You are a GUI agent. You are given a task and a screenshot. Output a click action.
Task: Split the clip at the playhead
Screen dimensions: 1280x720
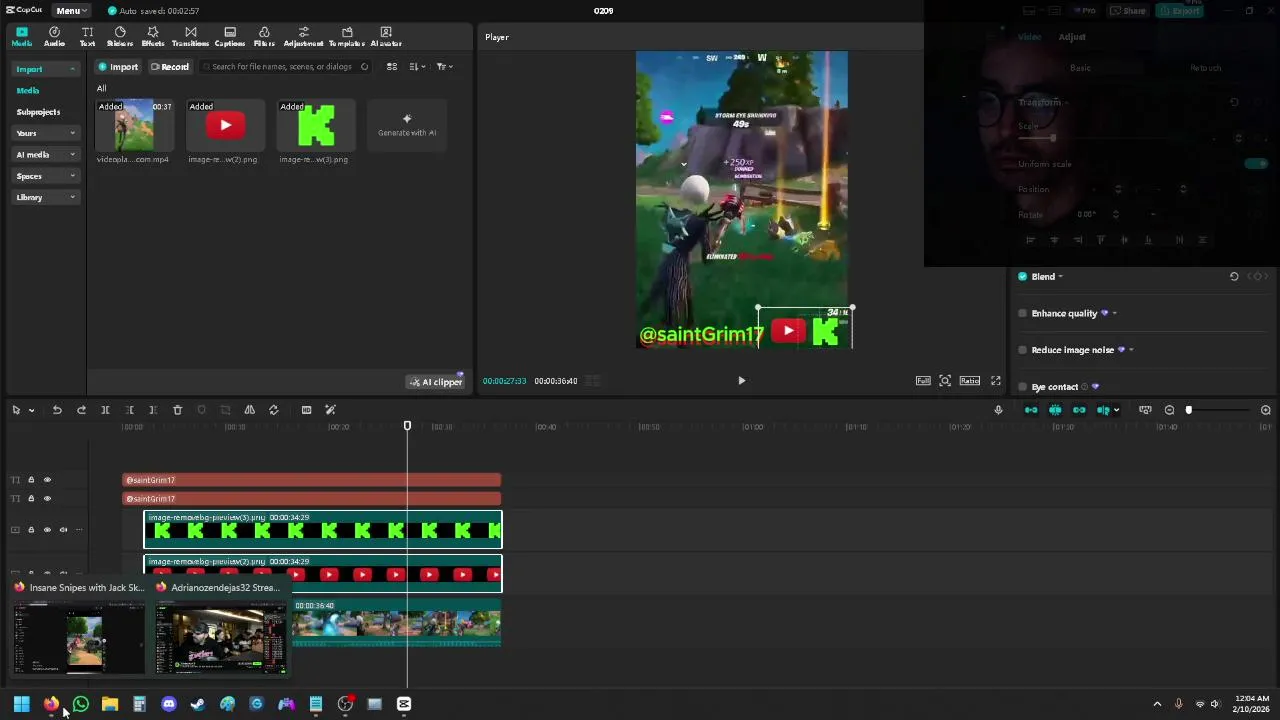(105, 410)
